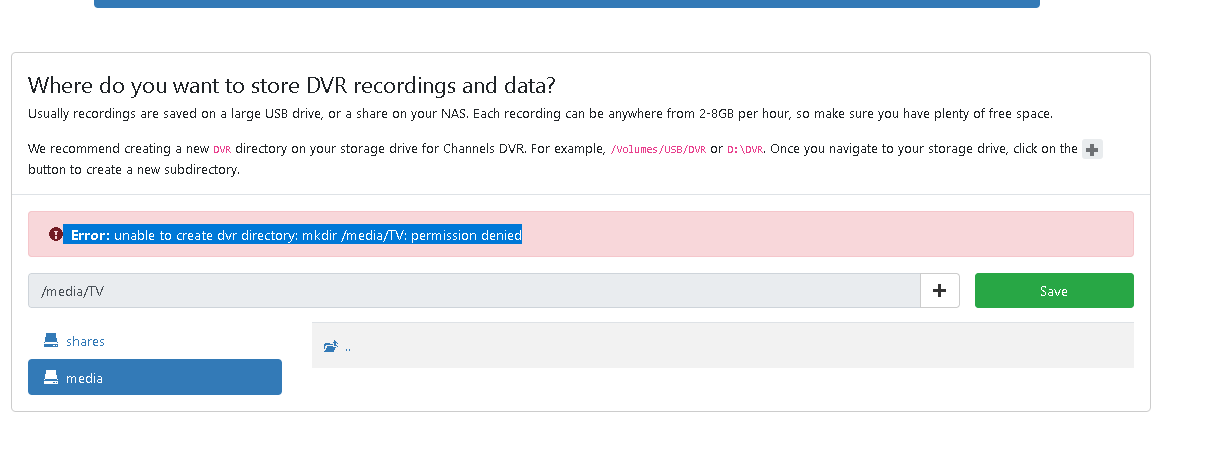Save the DVR storage location
This screenshot has width=1213, height=458.
[x=1053, y=290]
